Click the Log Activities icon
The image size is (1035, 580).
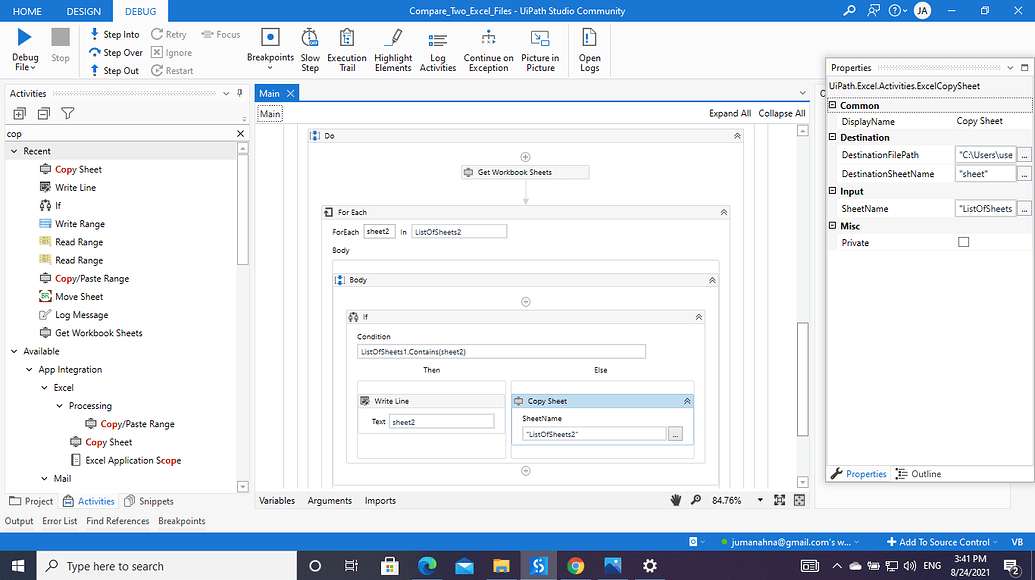tap(438, 40)
